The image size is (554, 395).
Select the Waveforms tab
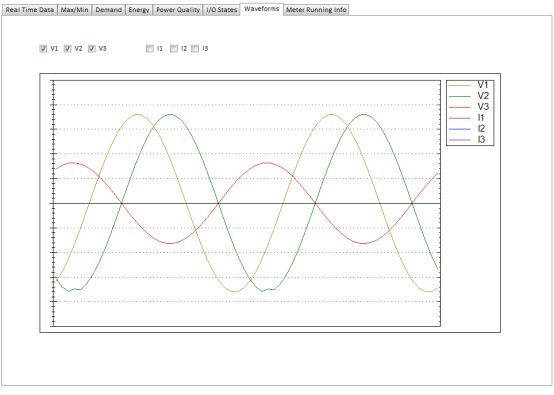click(262, 9)
